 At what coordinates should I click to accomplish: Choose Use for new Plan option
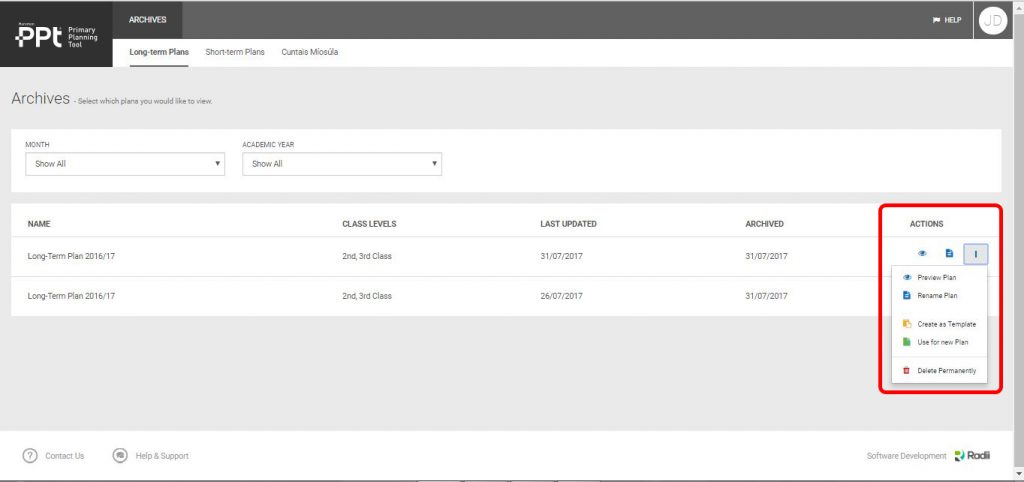click(x=942, y=342)
